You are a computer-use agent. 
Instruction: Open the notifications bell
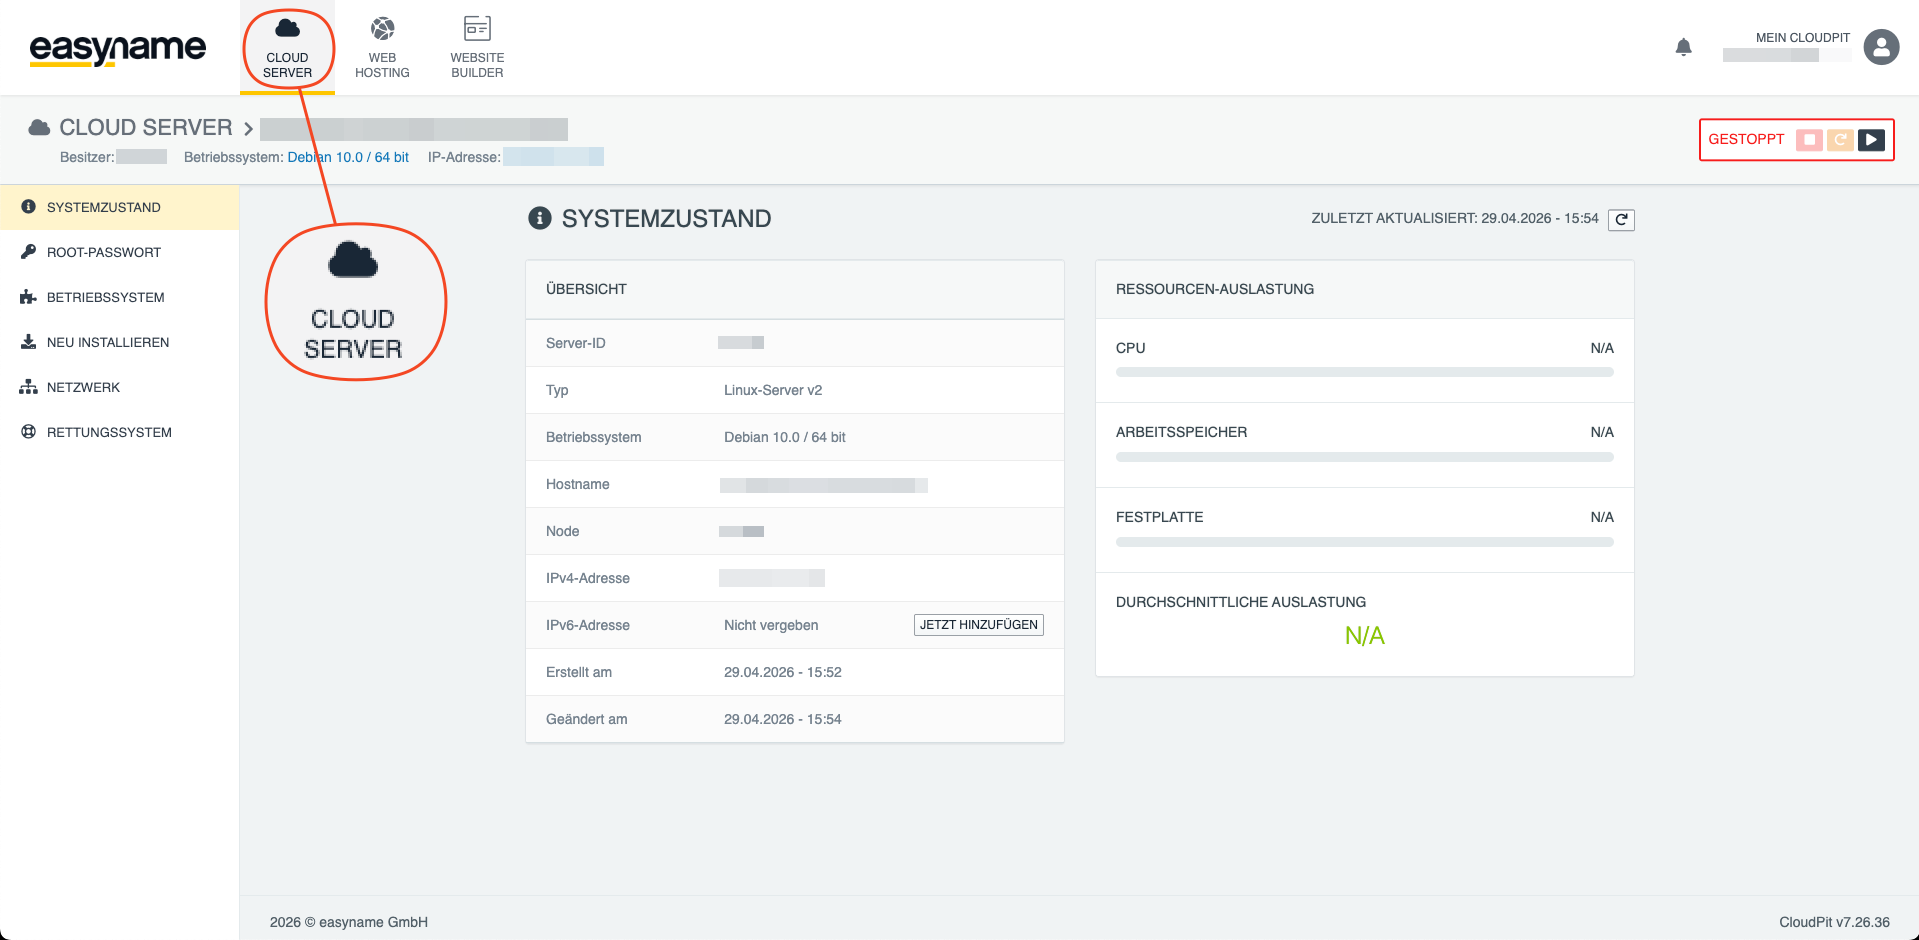[1684, 47]
